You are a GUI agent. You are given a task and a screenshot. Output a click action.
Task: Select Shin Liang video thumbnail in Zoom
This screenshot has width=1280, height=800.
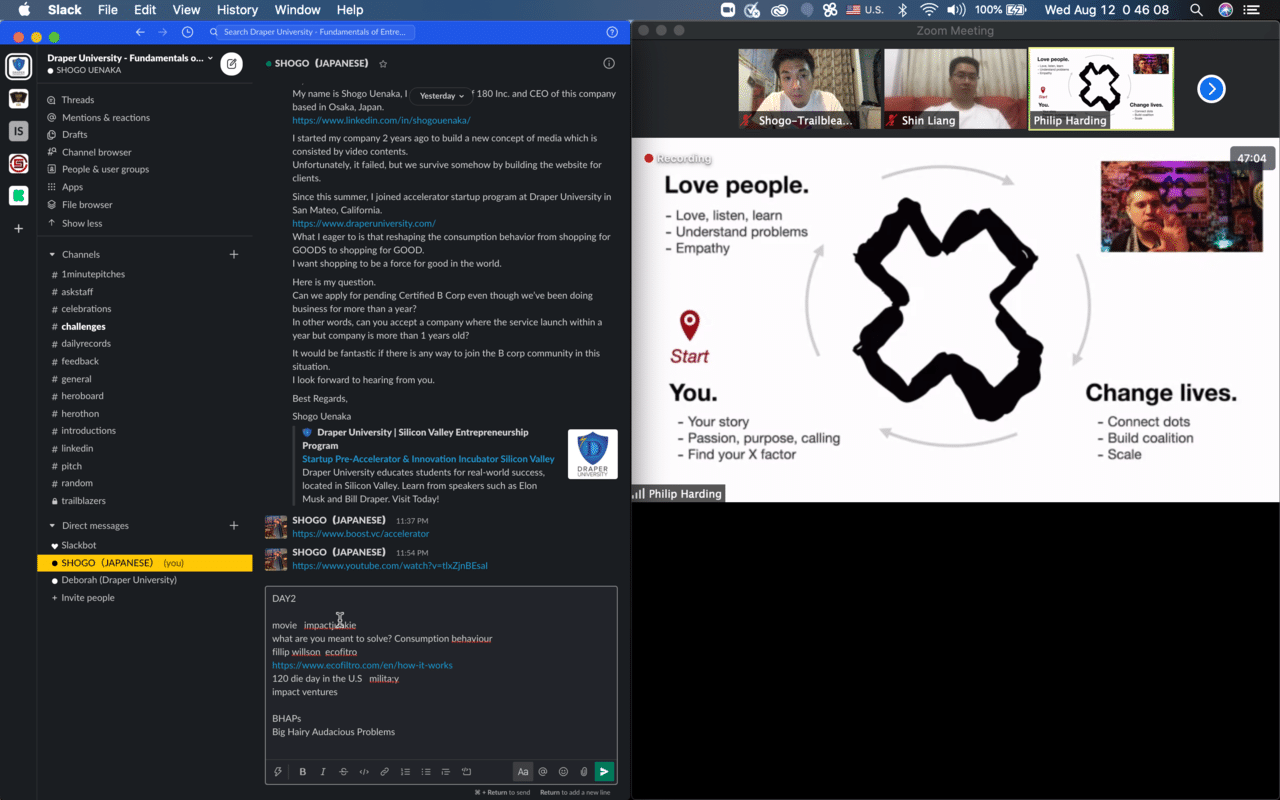(955, 89)
